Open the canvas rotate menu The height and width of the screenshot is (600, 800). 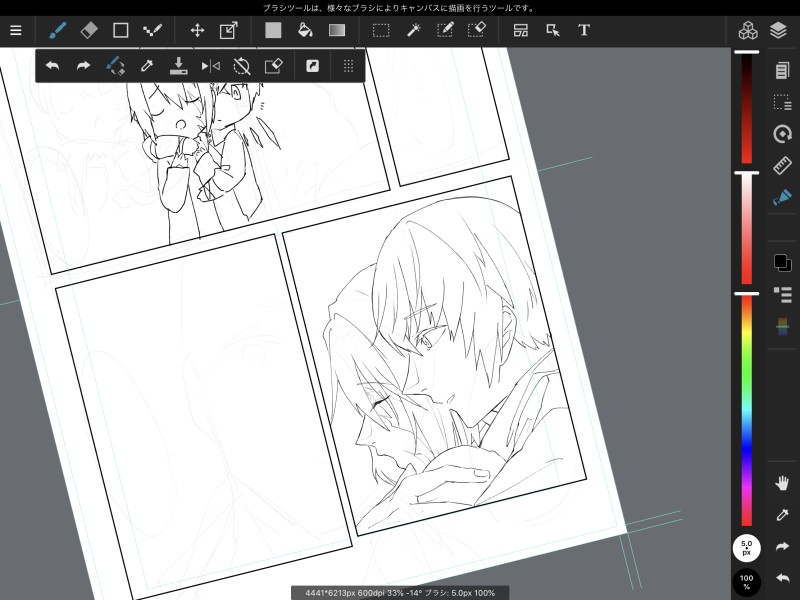coord(782,134)
